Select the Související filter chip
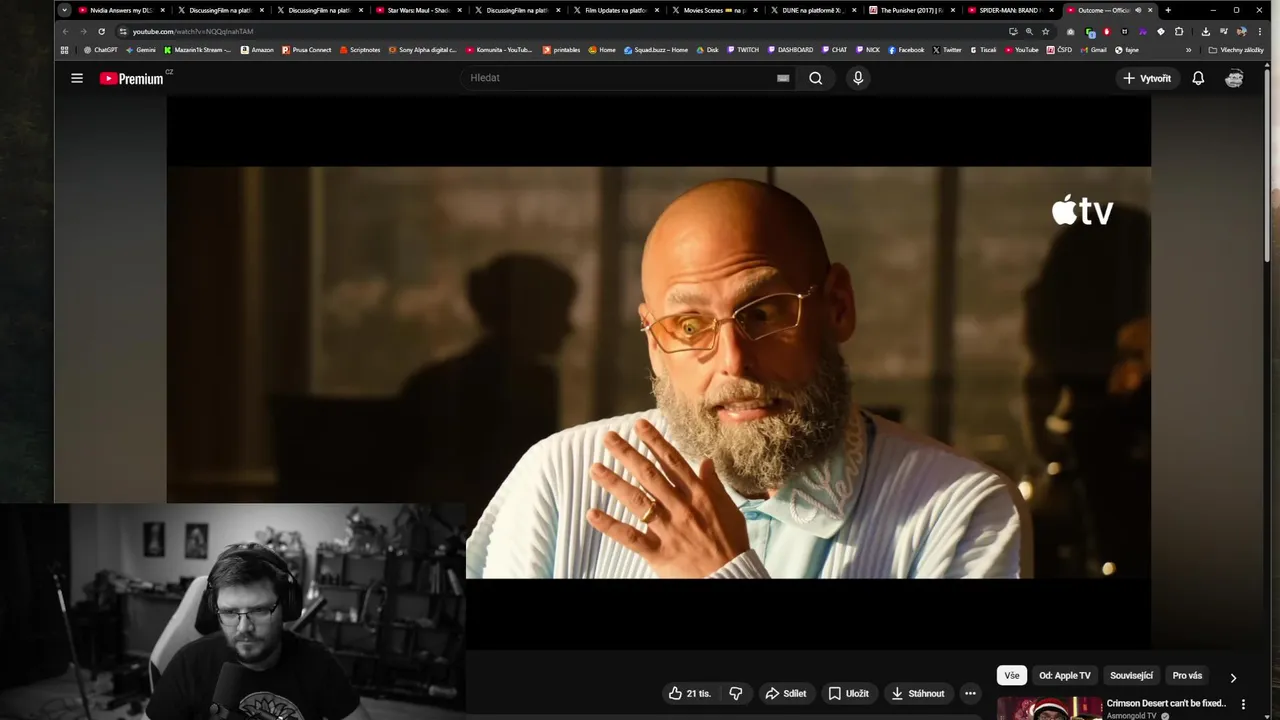The width and height of the screenshot is (1280, 720). 1131,676
